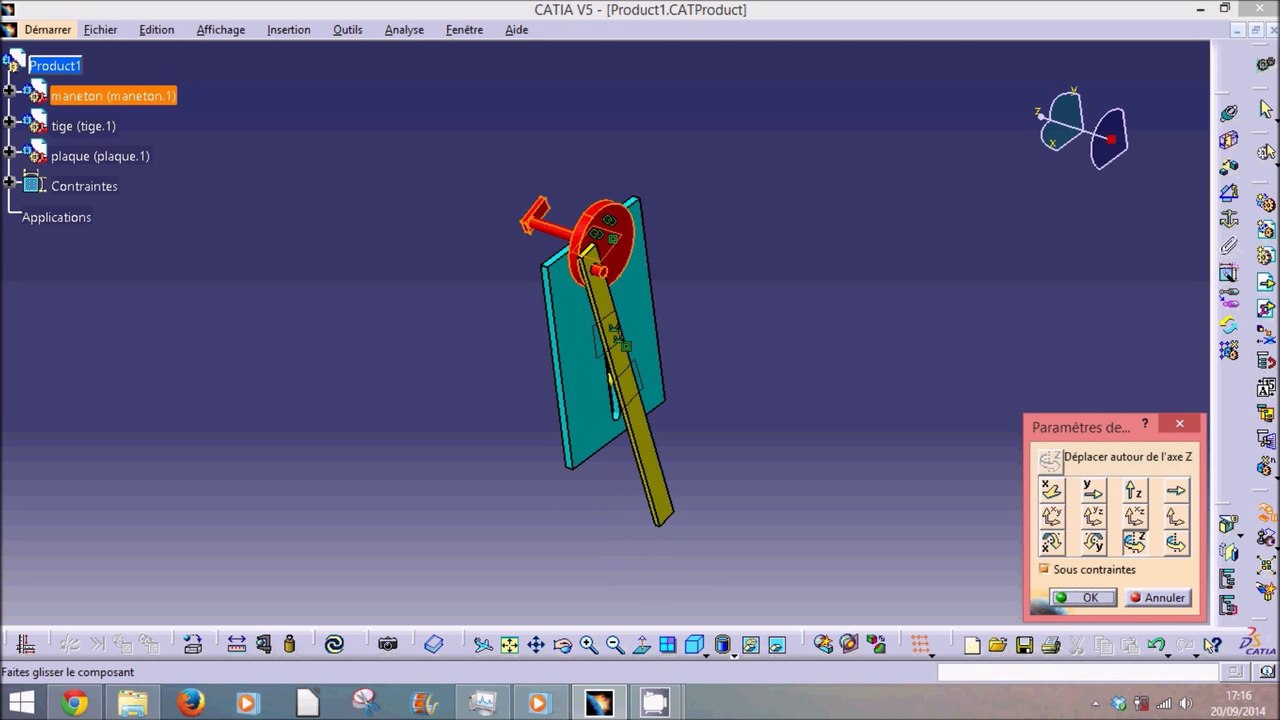1280x720 pixels.
Task: Enable Sous contraintes checkbox
Action: [x=1044, y=569]
